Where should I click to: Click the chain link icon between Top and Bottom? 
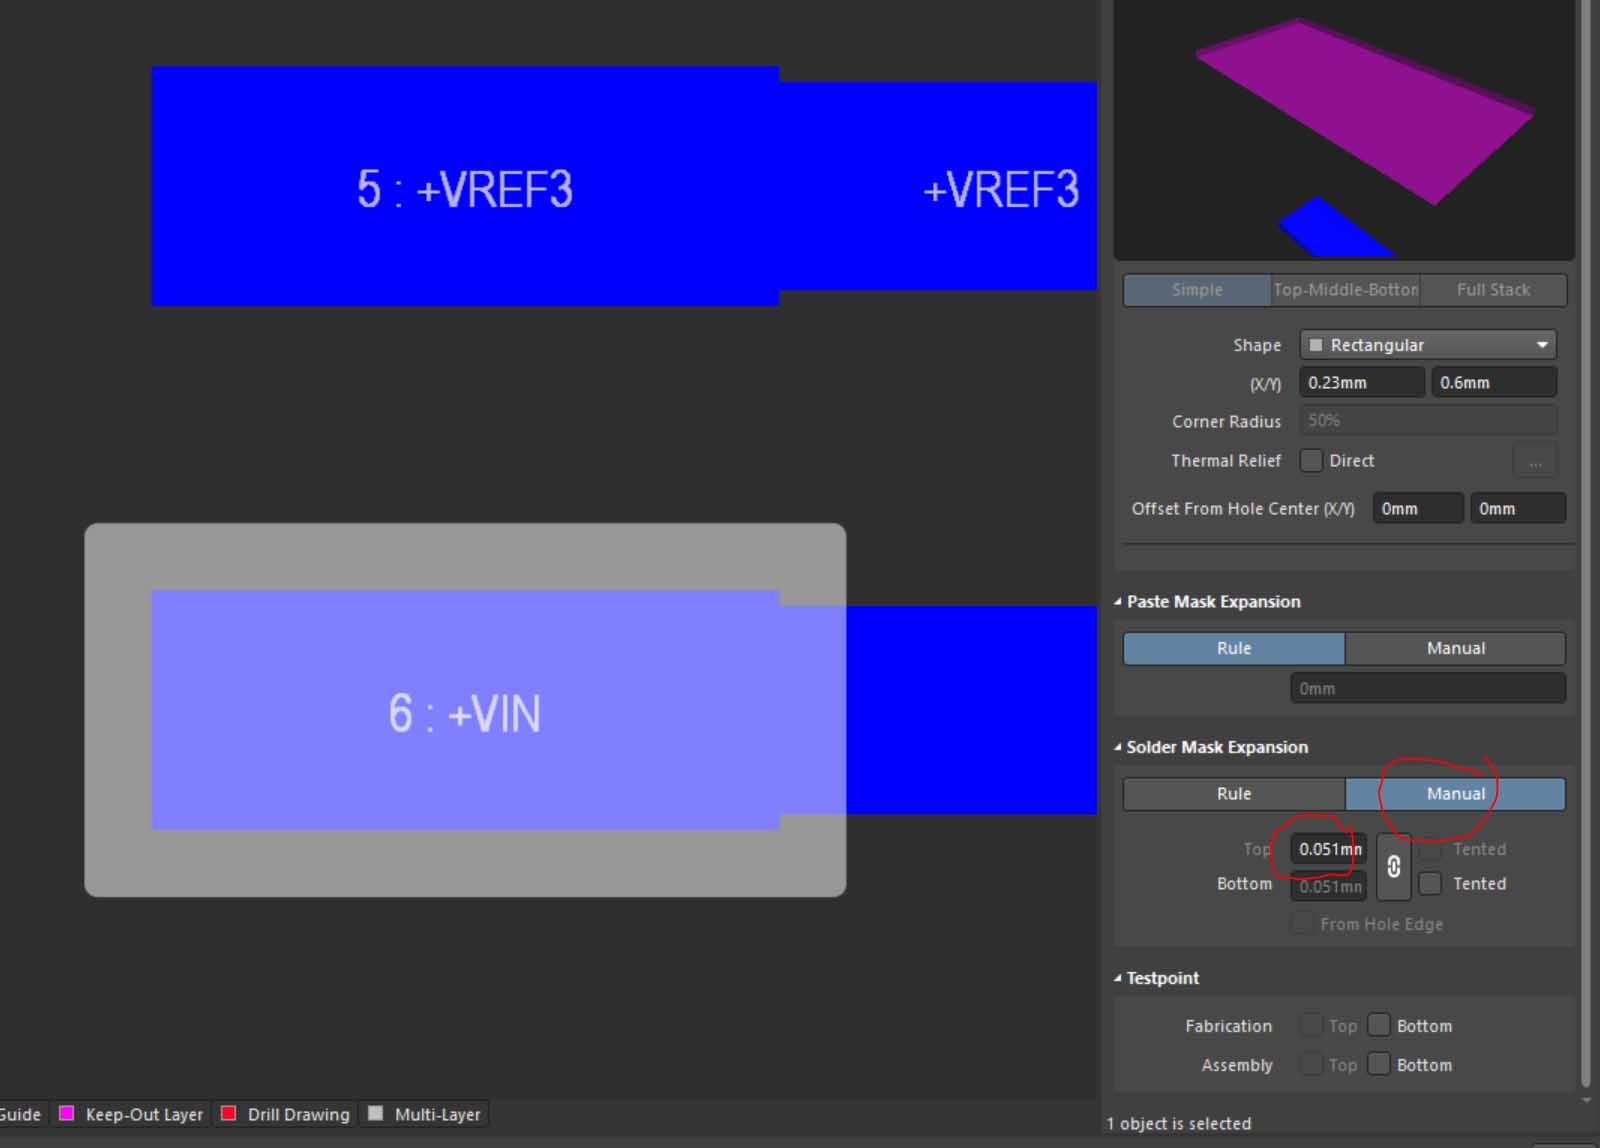[x=1394, y=867]
